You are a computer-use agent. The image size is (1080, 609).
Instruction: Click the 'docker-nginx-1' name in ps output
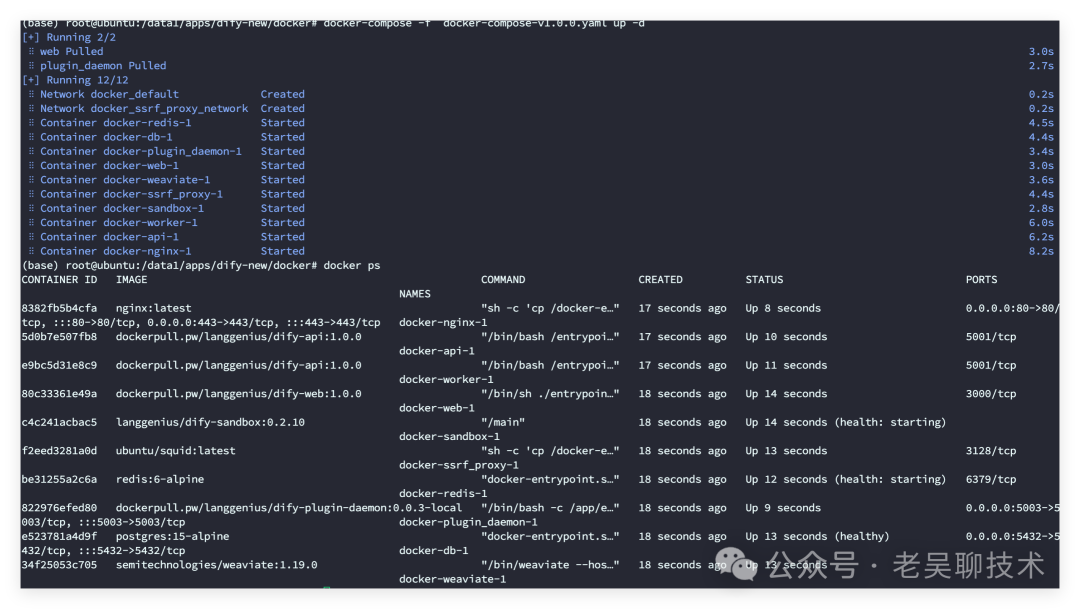[443, 322]
